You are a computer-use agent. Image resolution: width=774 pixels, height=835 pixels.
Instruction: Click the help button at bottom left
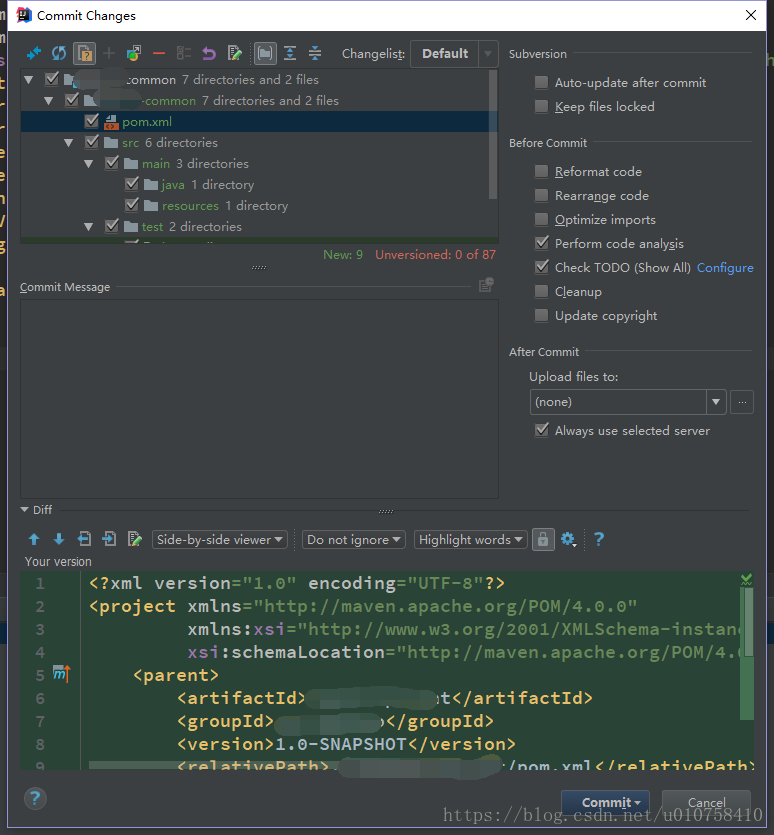[x=35, y=798]
